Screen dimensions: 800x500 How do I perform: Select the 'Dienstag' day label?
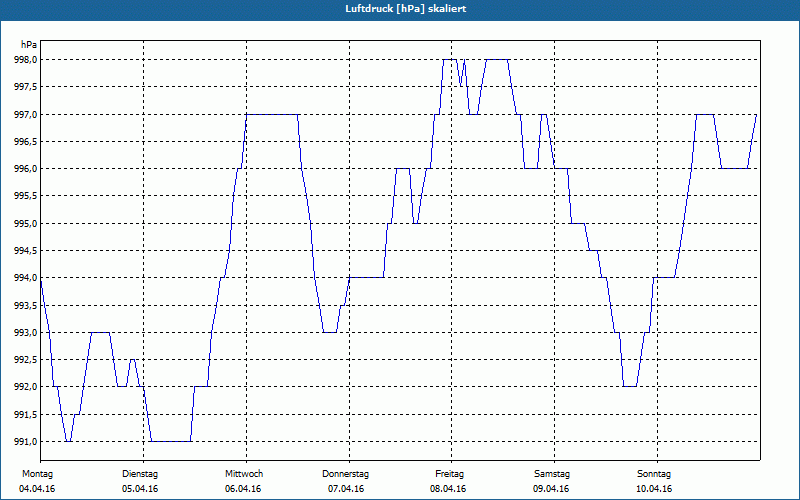click(140, 474)
